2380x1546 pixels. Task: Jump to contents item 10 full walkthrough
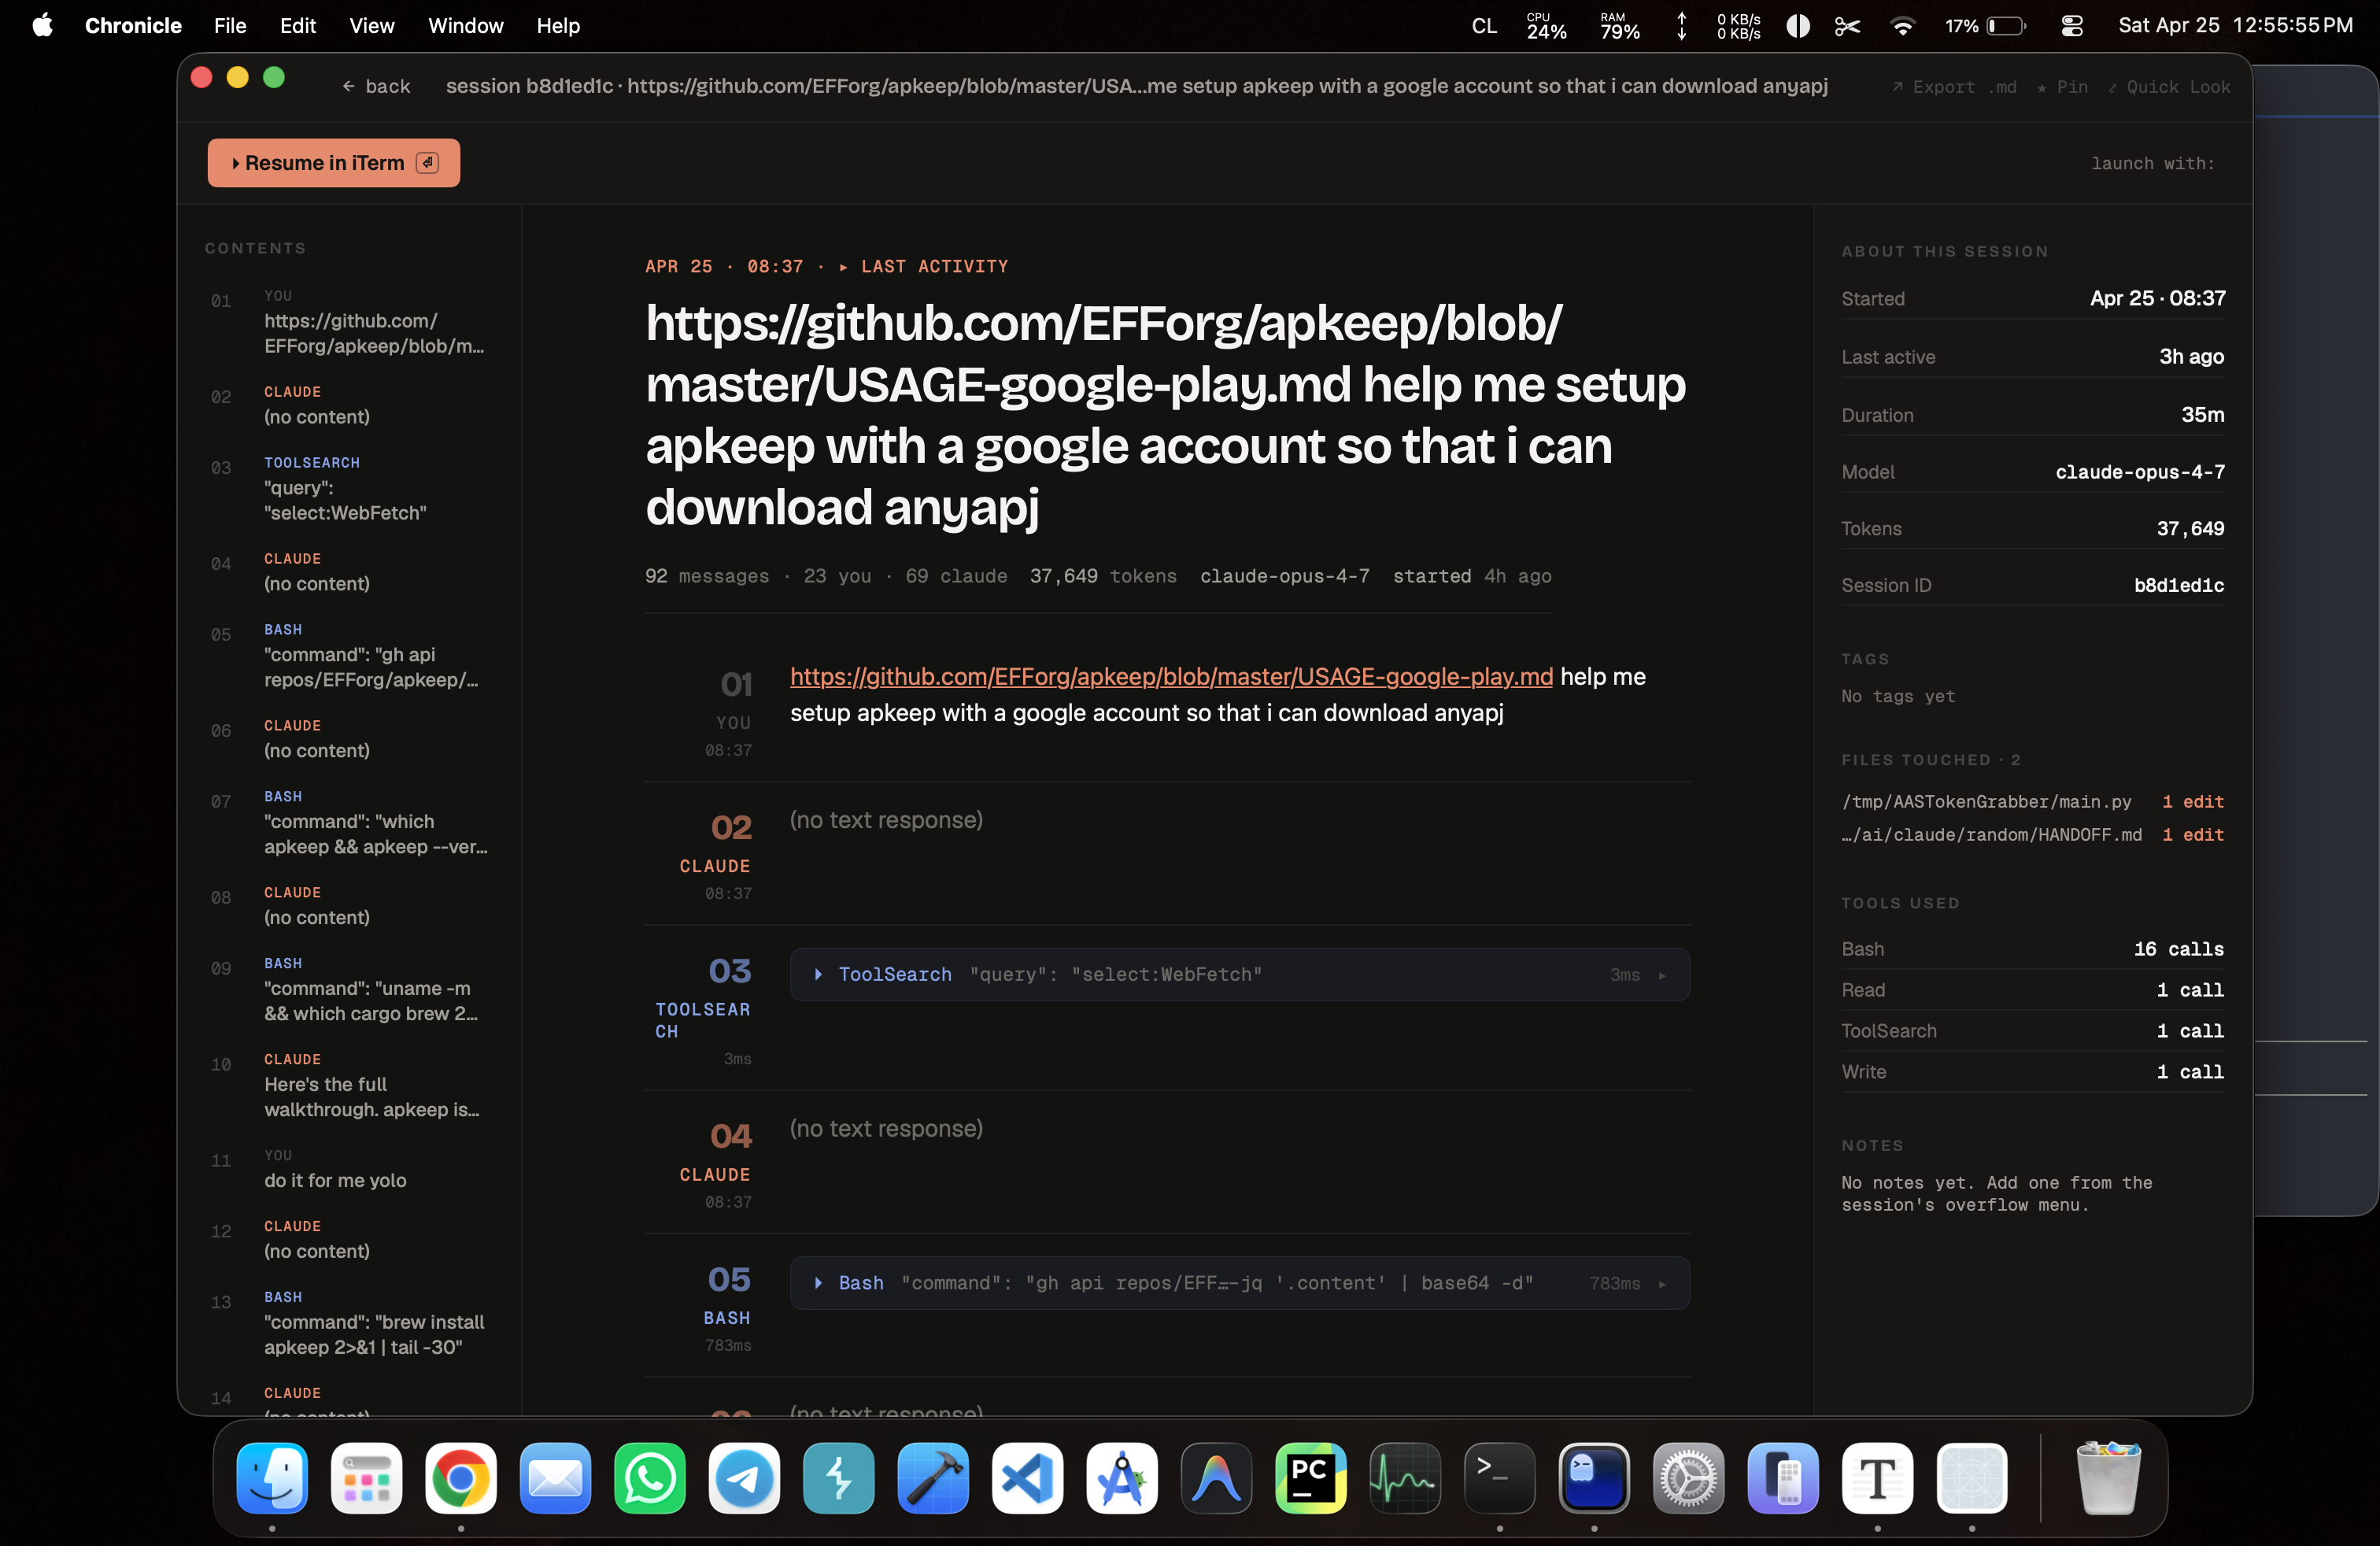coord(350,1086)
